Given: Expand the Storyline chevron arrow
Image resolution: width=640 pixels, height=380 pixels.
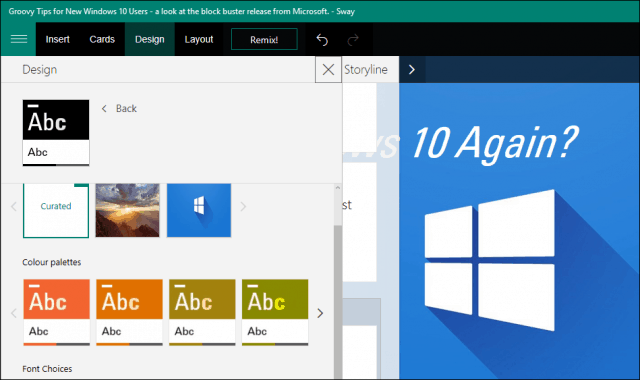Looking at the screenshot, I should click(412, 69).
